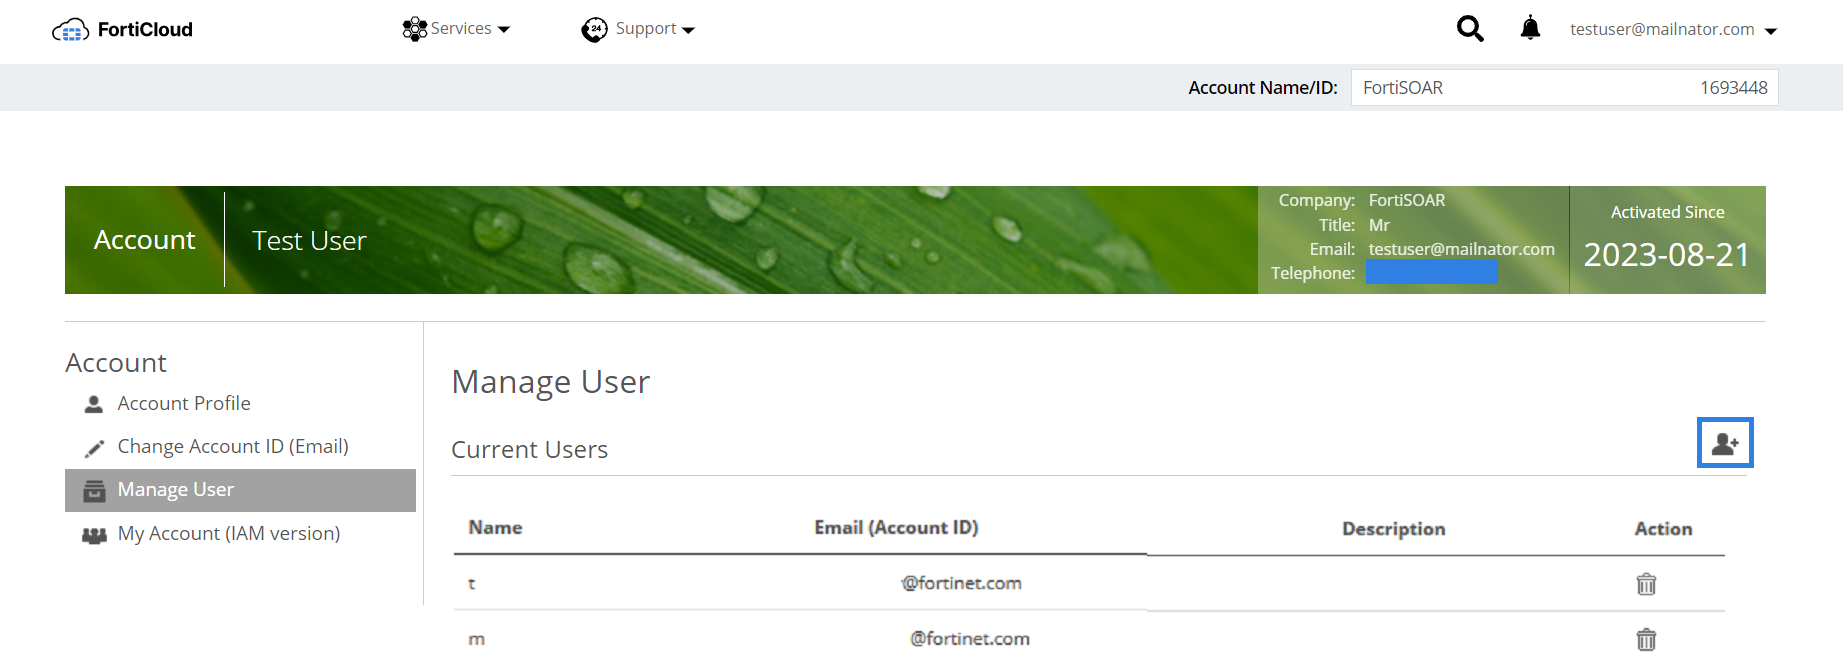Delete user 't' with trash icon
The width and height of the screenshot is (1843, 666).
coord(1646,584)
